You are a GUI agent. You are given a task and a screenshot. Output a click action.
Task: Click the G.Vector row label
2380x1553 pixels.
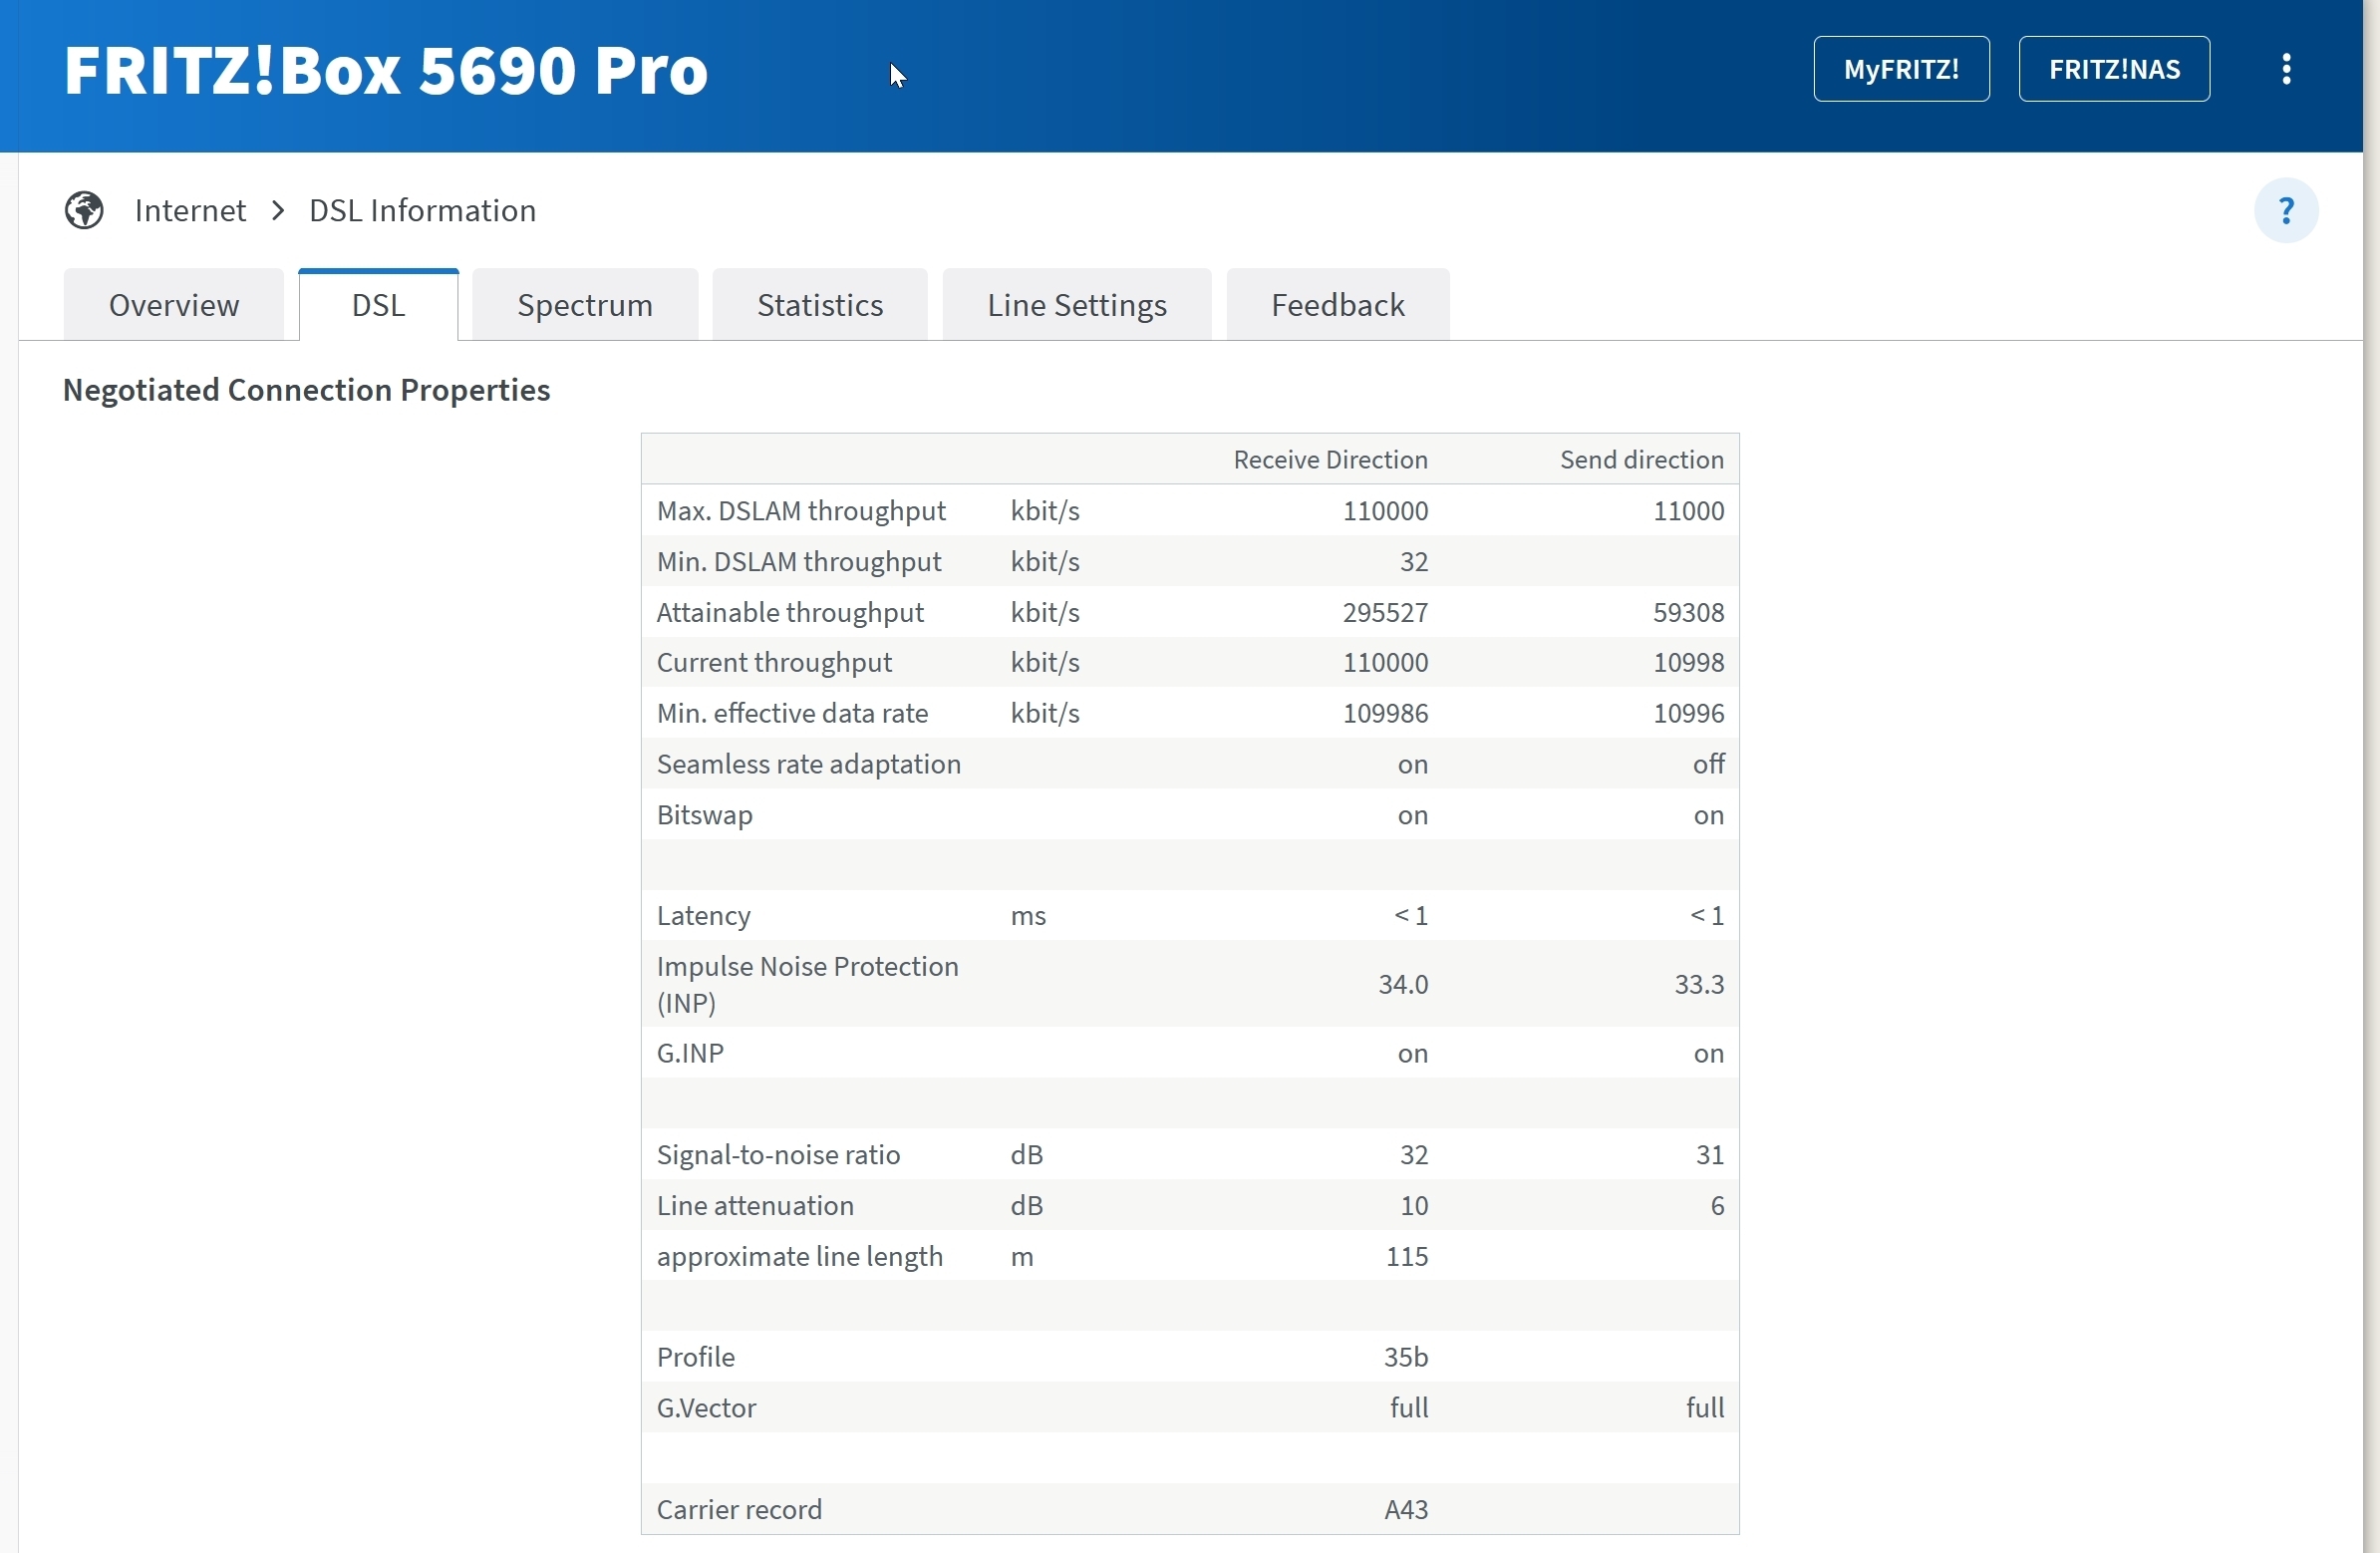(706, 1409)
